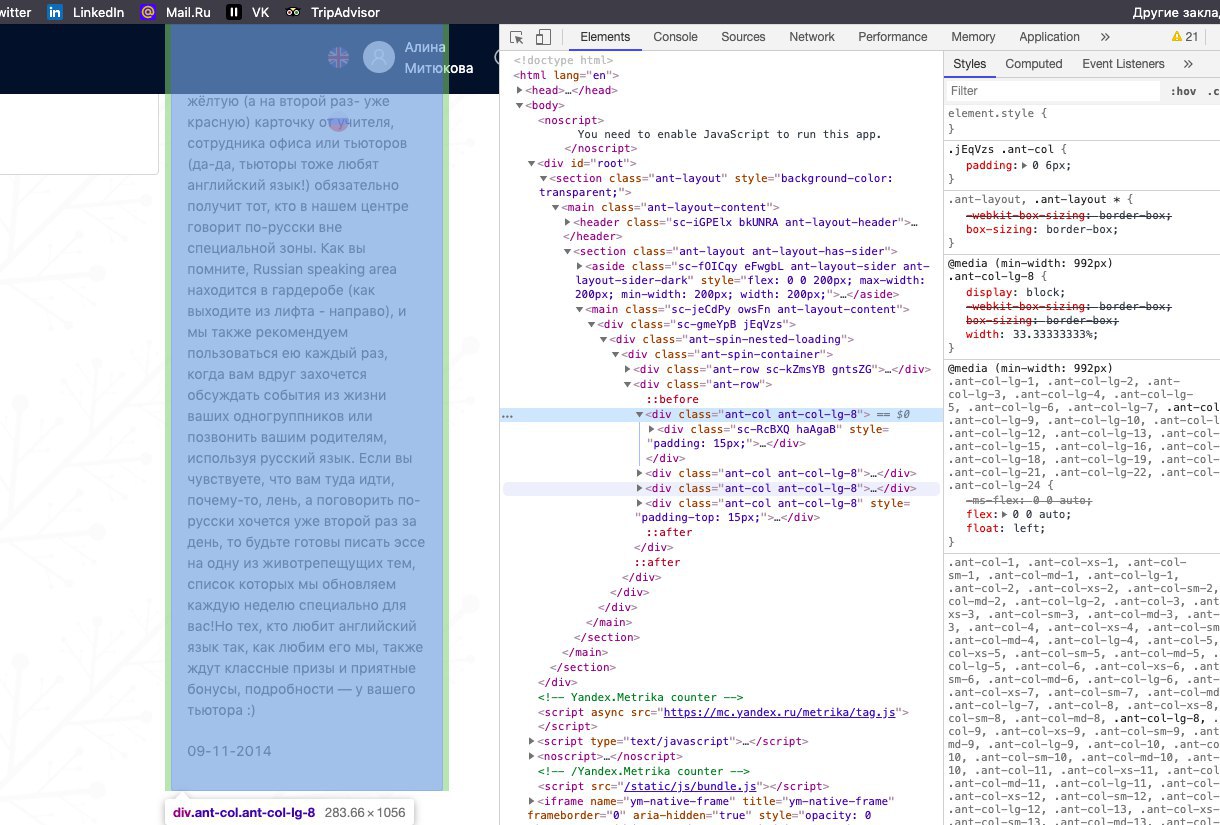Click the Алина Митюкова user name
The height and width of the screenshot is (825, 1220).
pos(439,58)
